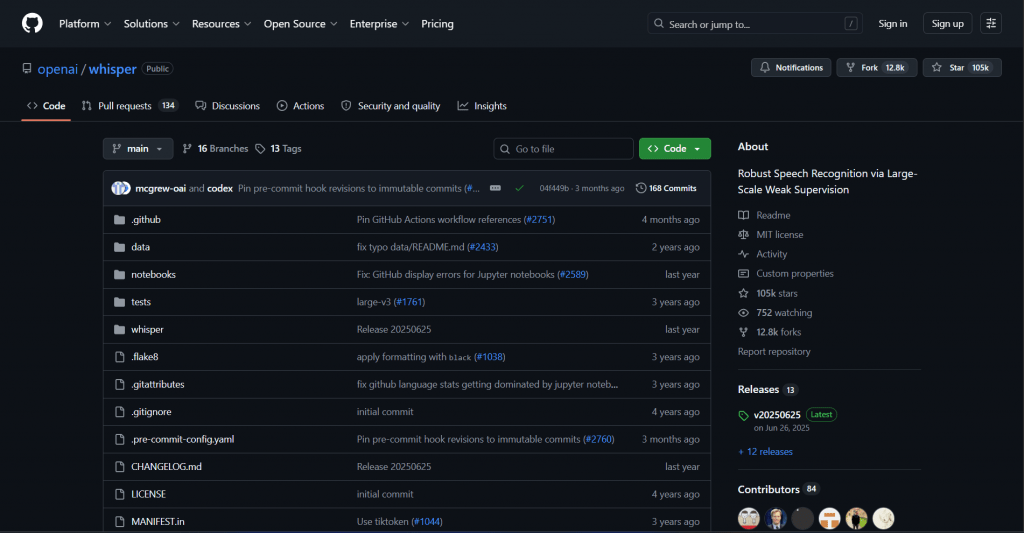Click the first contributor avatar
Image resolution: width=1024 pixels, height=533 pixels.
[749, 519]
